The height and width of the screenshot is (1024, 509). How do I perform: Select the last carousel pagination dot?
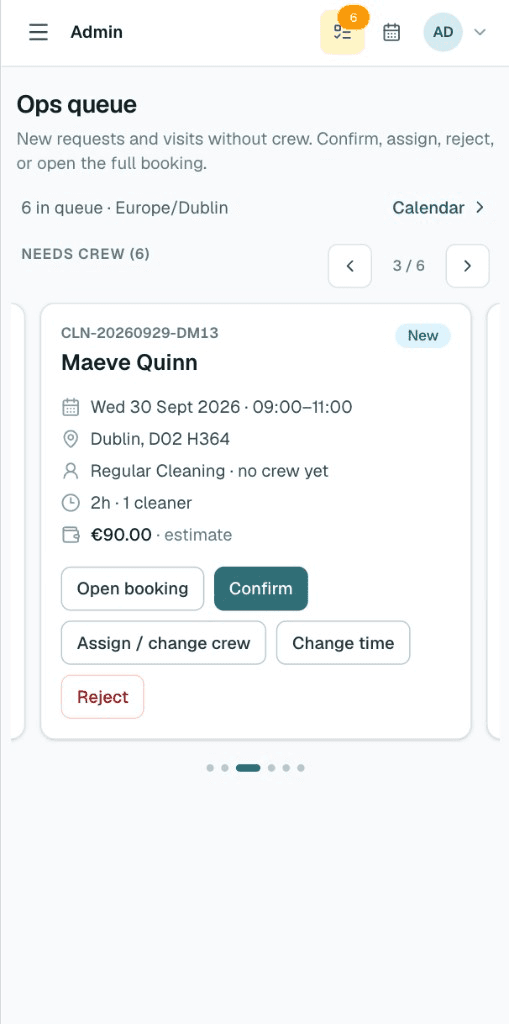pyautogui.click(x=301, y=768)
